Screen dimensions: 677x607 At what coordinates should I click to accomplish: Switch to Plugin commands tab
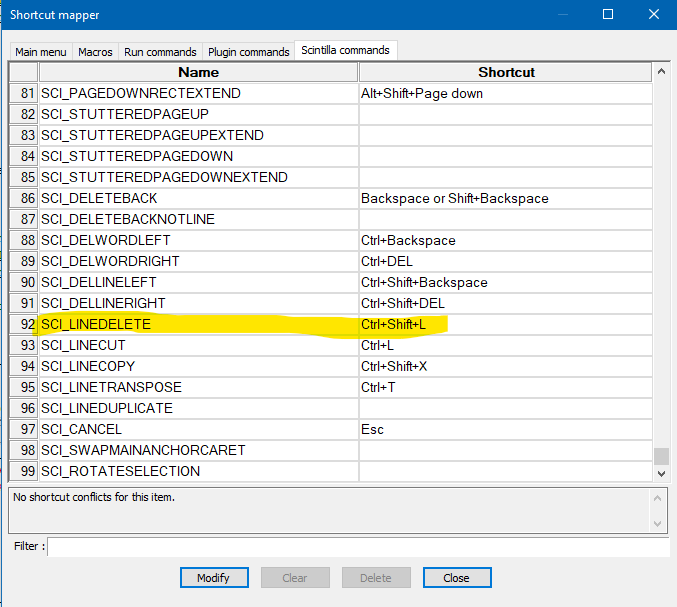pyautogui.click(x=248, y=52)
